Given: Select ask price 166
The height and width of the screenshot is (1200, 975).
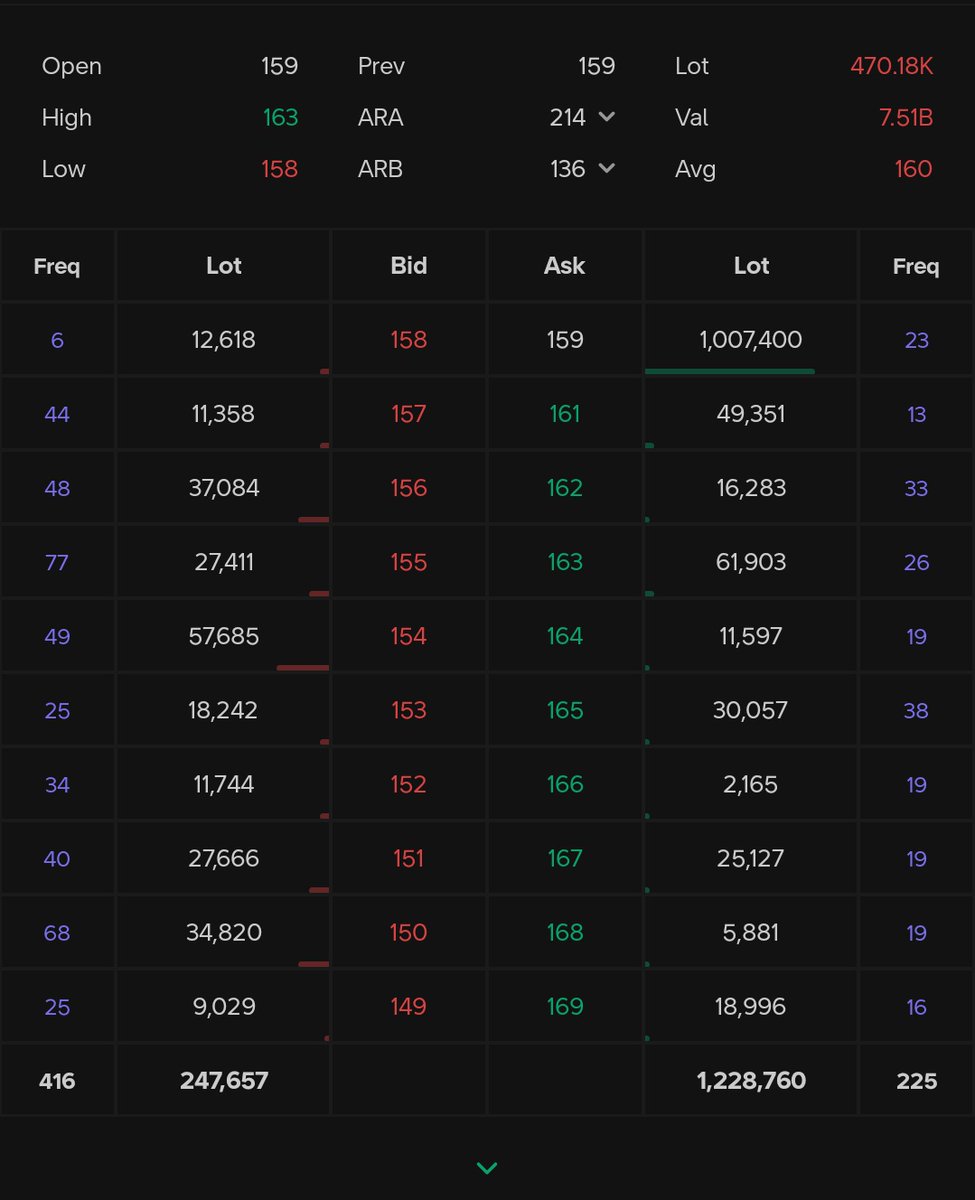Looking at the screenshot, I should click(x=565, y=784).
